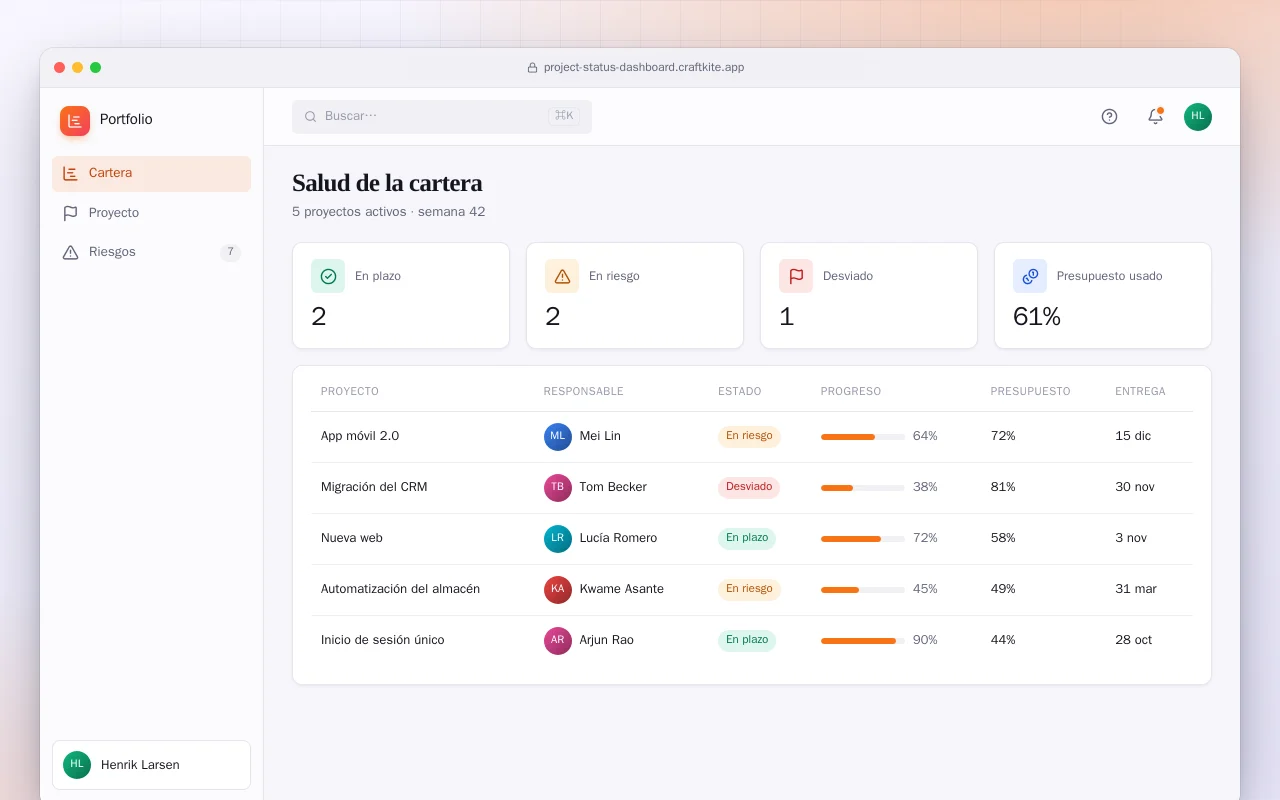Click the En plazo checkmark card icon
The width and height of the screenshot is (1280, 800).
[328, 276]
